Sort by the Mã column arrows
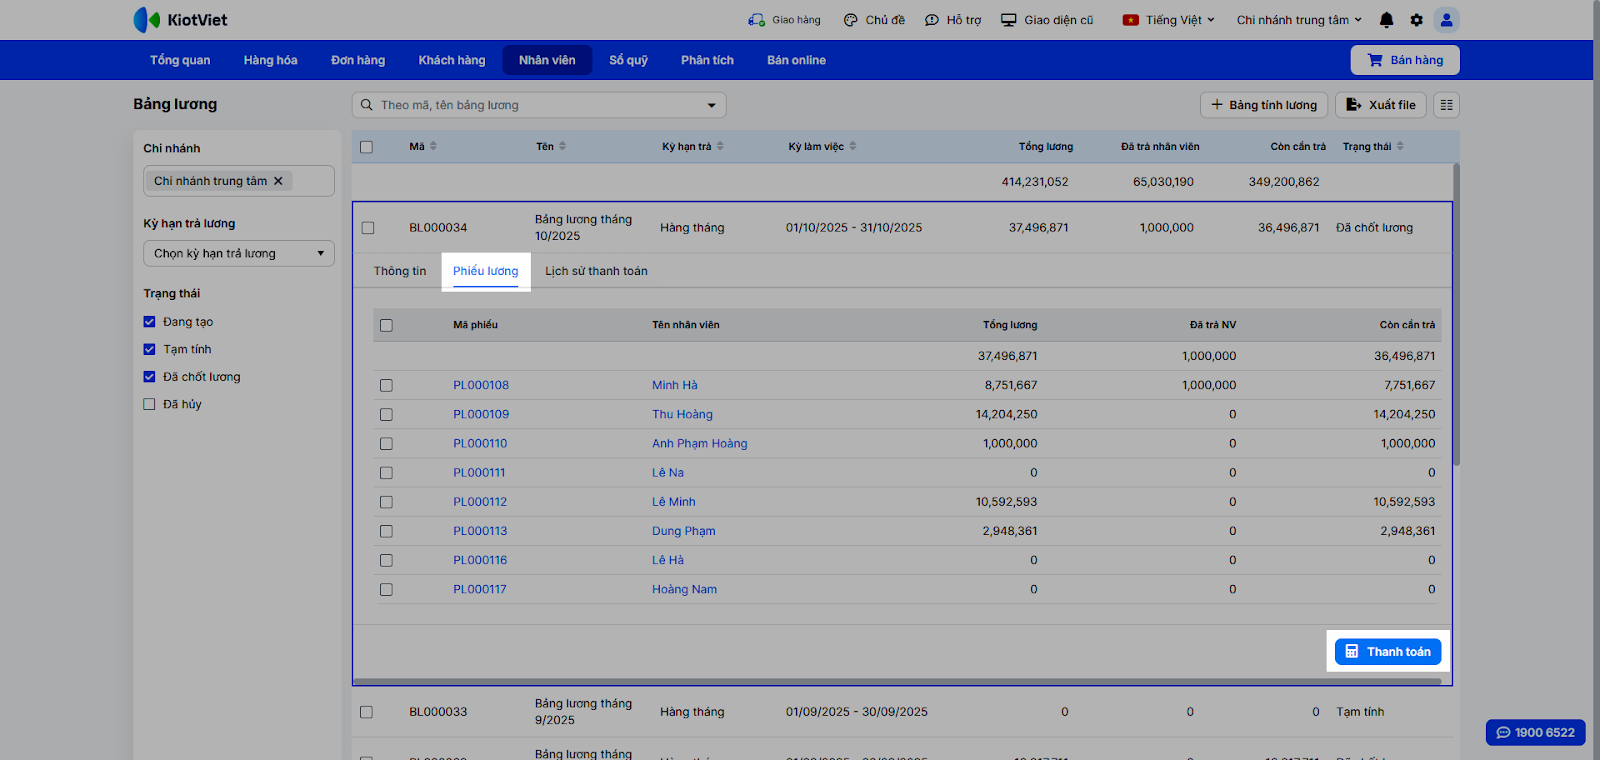The width and height of the screenshot is (1600, 760). coord(433,146)
